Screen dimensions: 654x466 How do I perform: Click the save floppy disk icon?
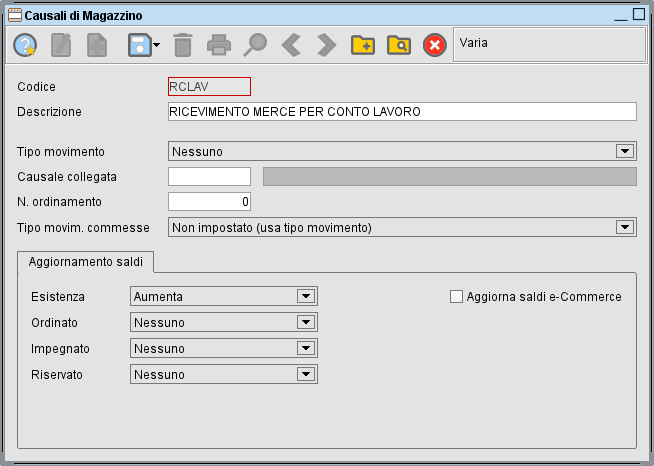coord(138,45)
